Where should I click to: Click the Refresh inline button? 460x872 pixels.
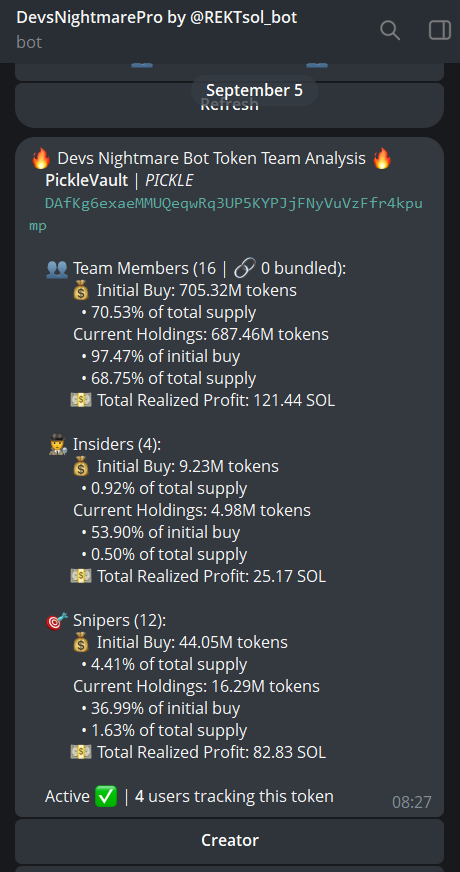point(230,105)
